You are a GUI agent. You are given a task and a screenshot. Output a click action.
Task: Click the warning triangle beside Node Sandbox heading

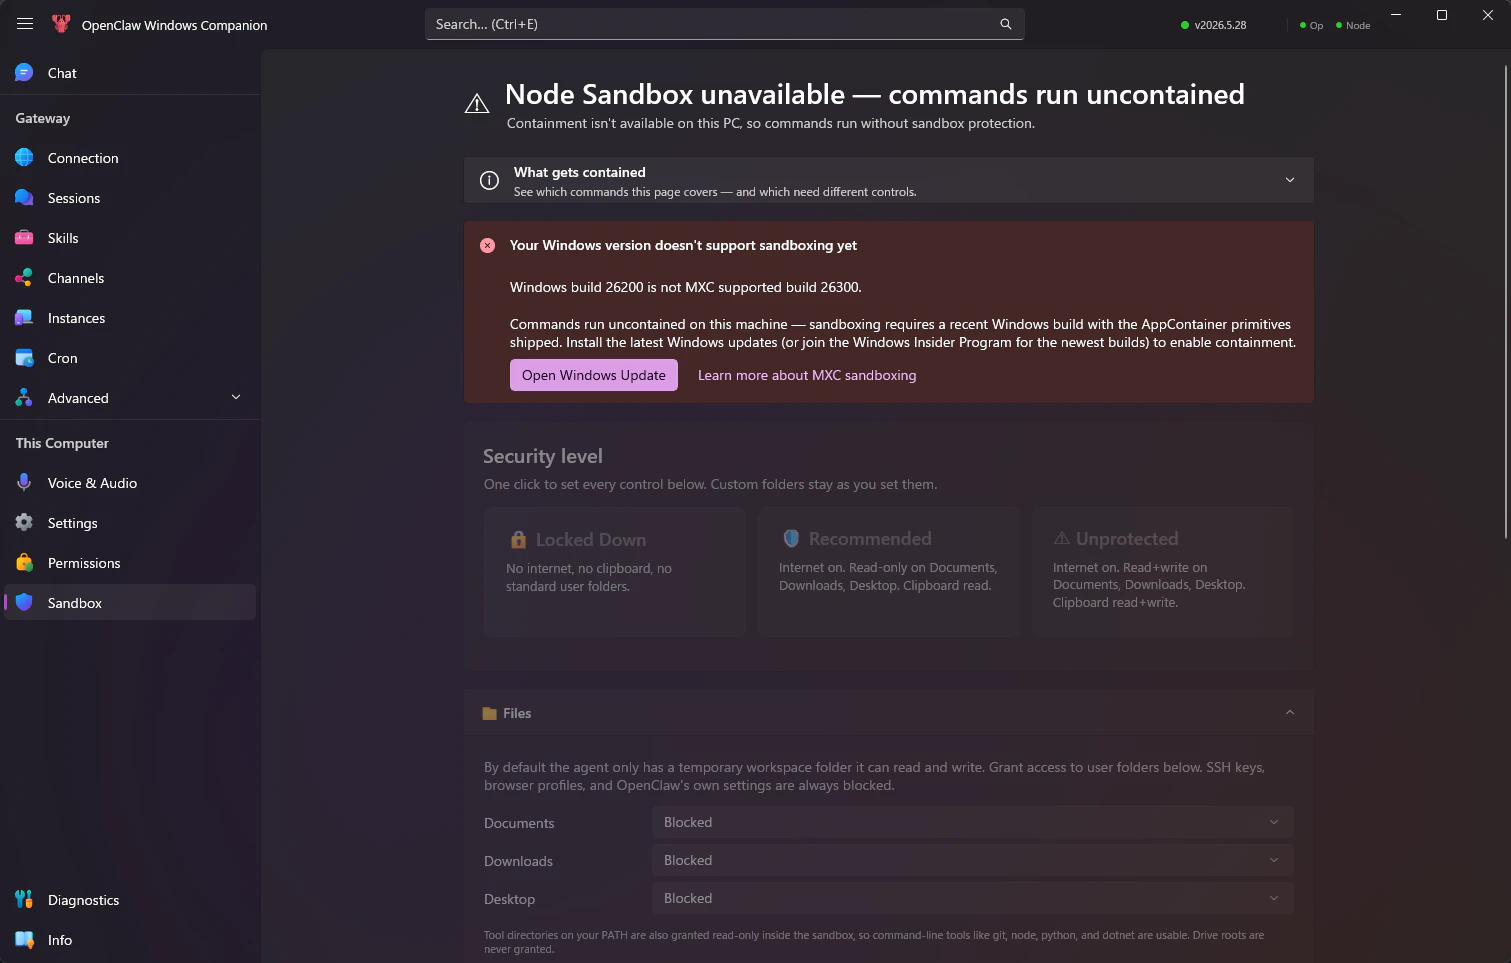click(x=477, y=103)
